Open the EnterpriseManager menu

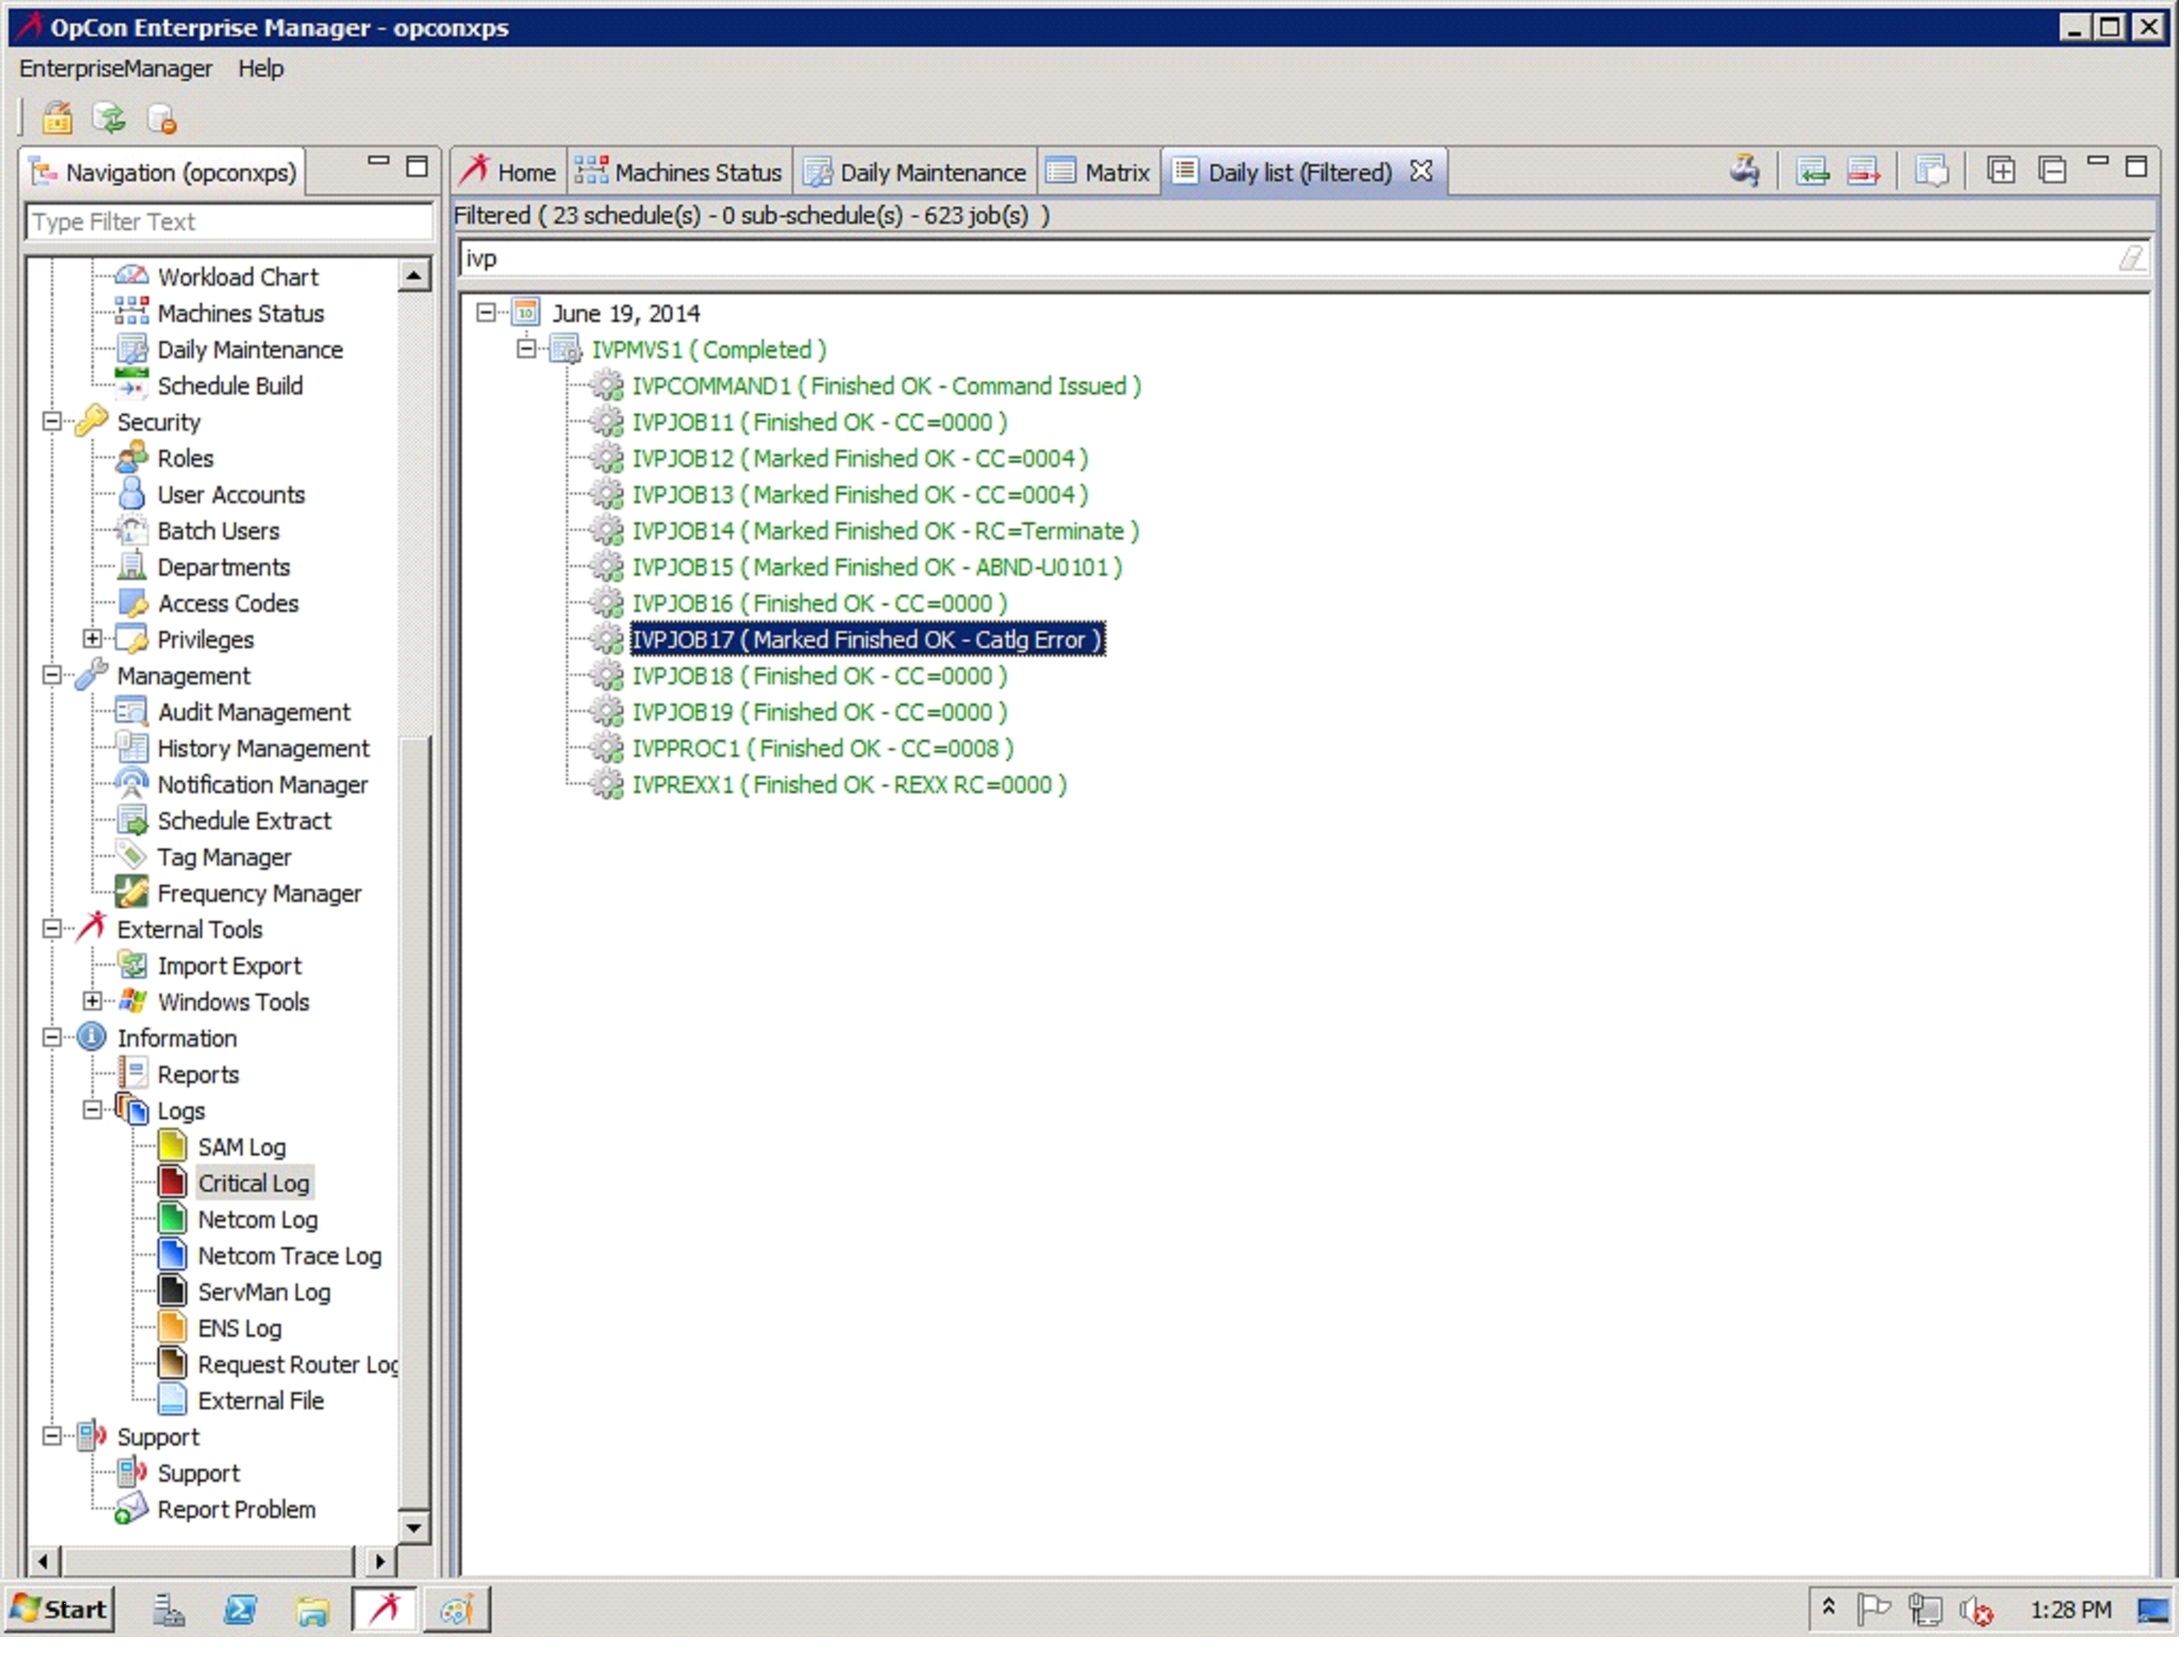pos(116,69)
